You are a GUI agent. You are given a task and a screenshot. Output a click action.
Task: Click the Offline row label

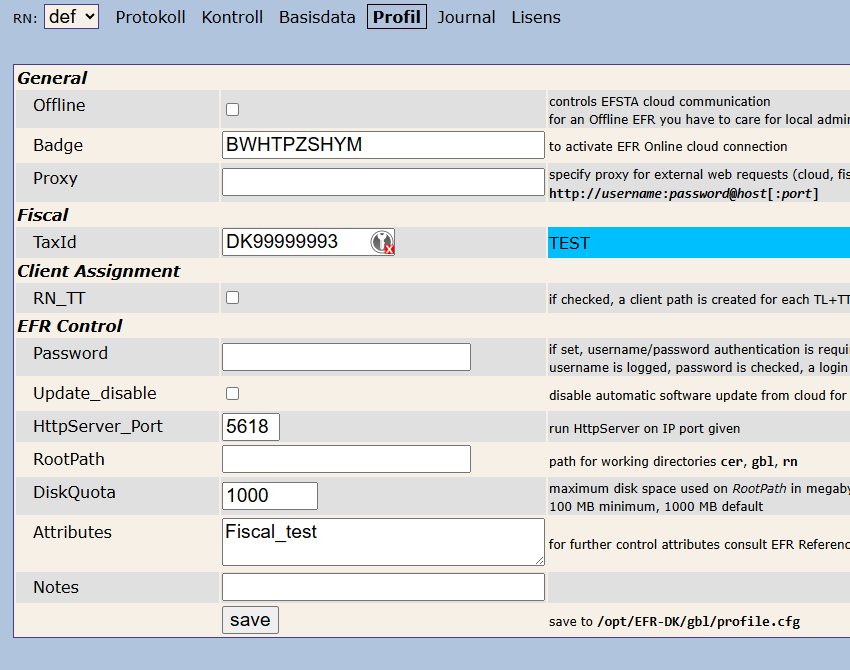click(59, 105)
